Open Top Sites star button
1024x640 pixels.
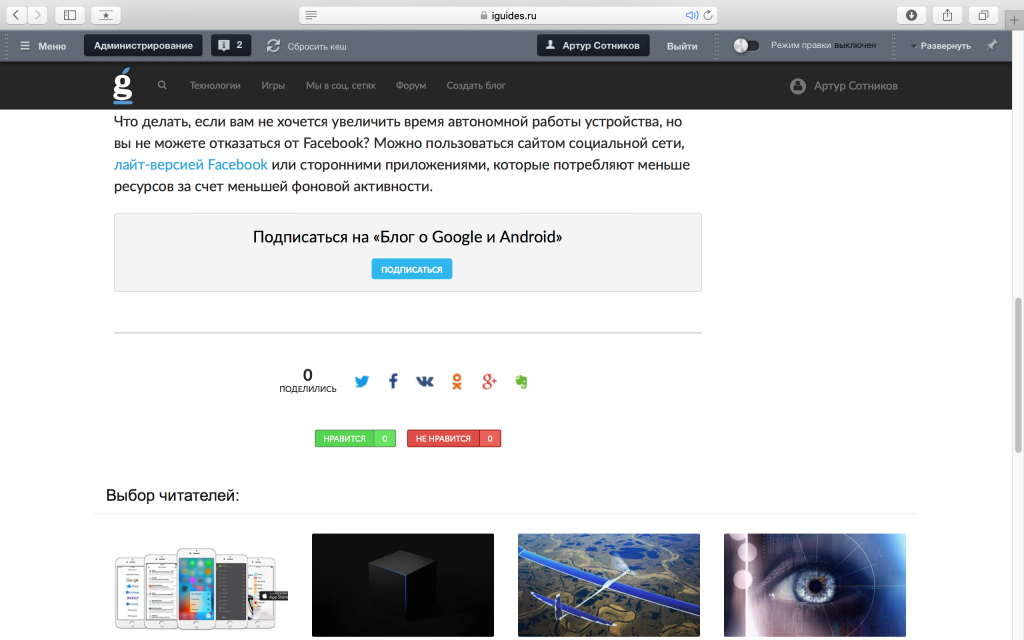[x=106, y=14]
